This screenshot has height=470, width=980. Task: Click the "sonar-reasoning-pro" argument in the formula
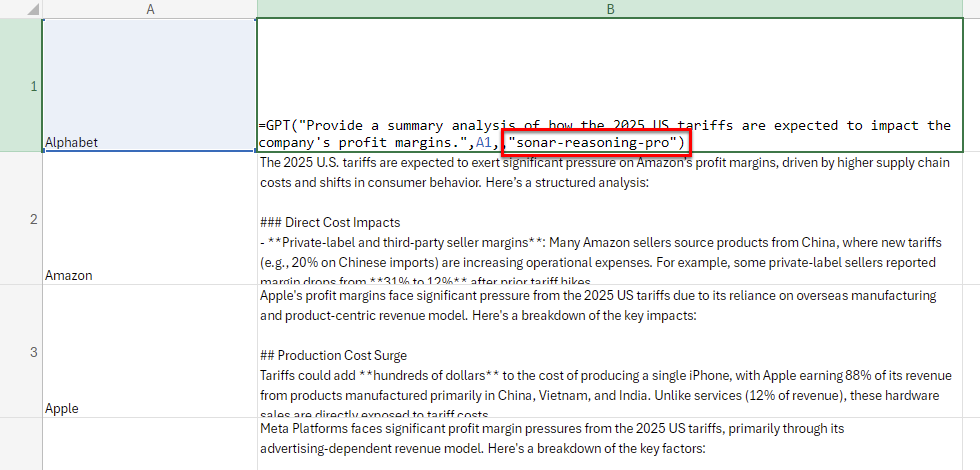[595, 143]
